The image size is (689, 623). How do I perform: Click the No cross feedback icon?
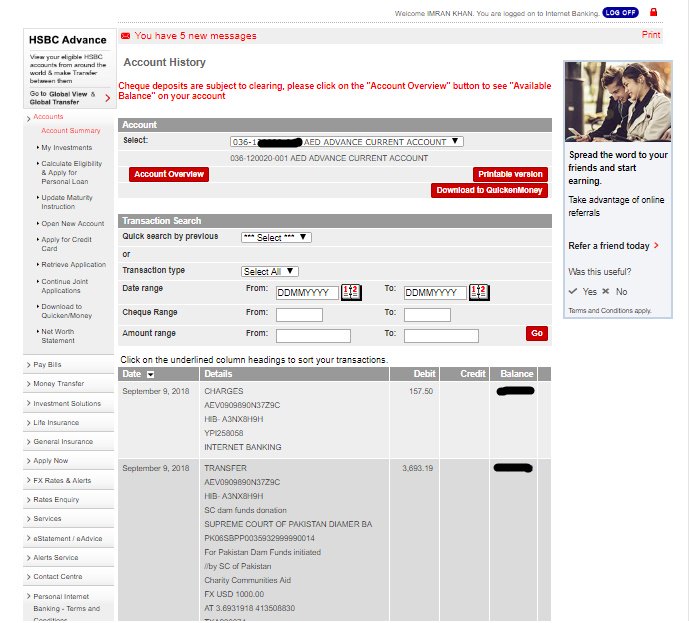pos(606,291)
